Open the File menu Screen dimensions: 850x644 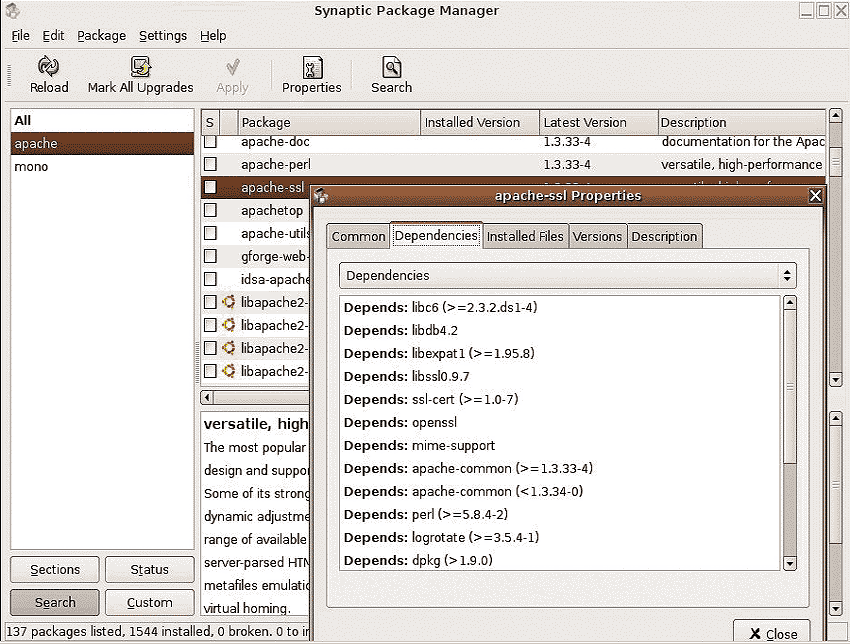coord(21,36)
